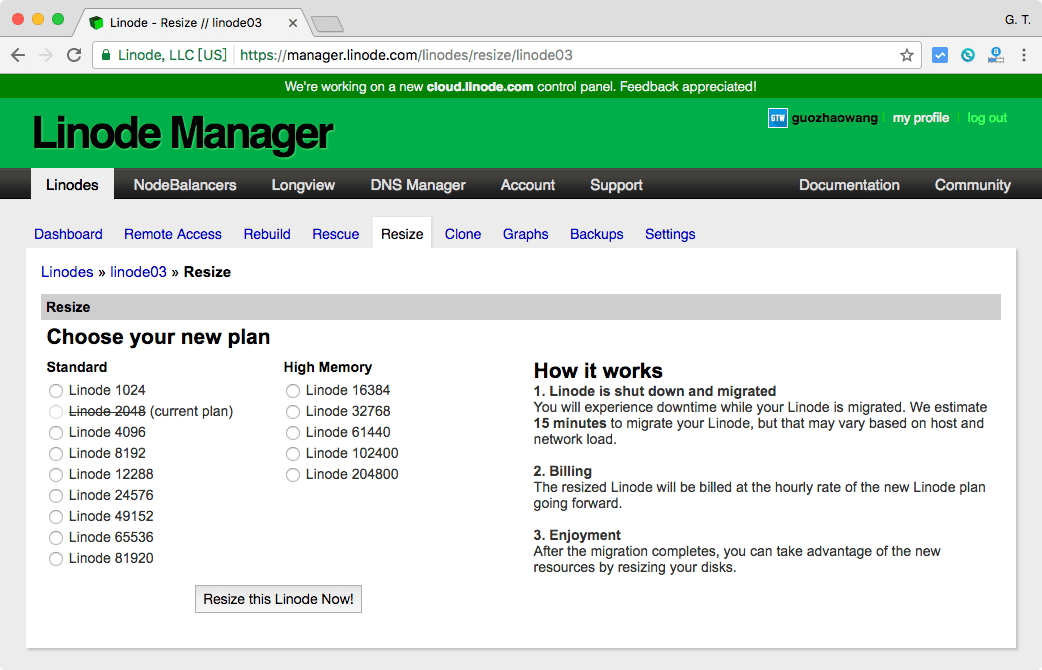Open the DNS Manager menu
The width and height of the screenshot is (1042, 670).
click(x=418, y=185)
